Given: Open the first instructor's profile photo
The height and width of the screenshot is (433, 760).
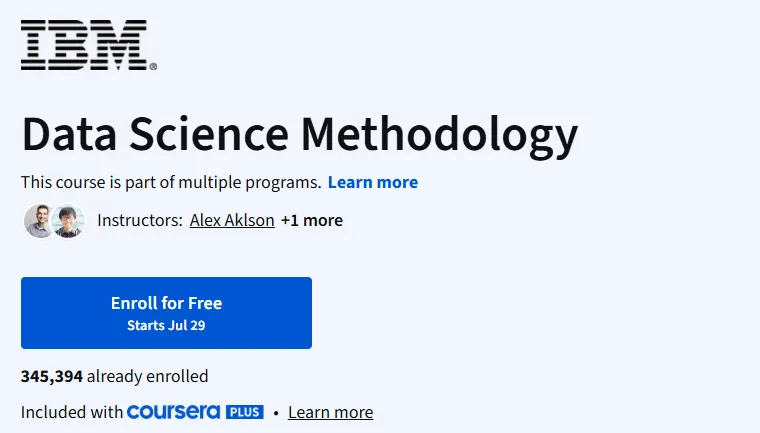Looking at the screenshot, I should coord(40,221).
